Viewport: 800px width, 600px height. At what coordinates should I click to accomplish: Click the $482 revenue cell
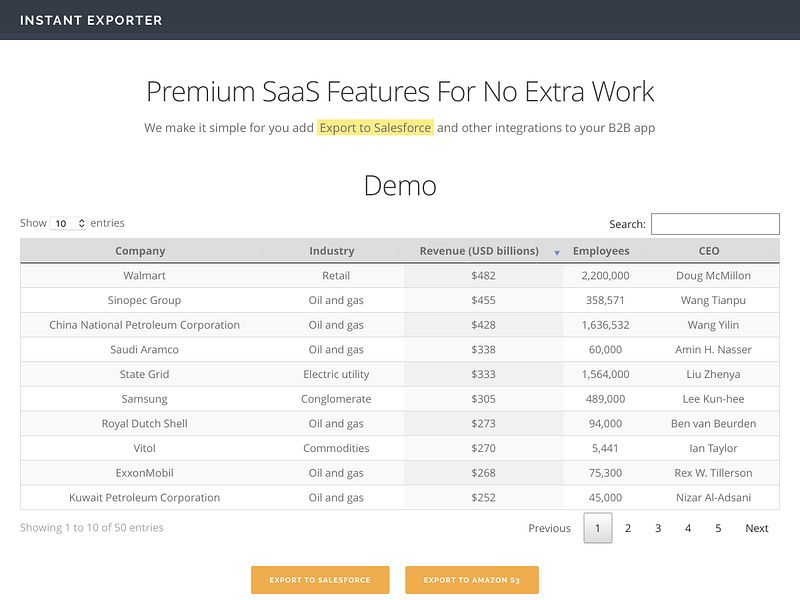tap(483, 276)
